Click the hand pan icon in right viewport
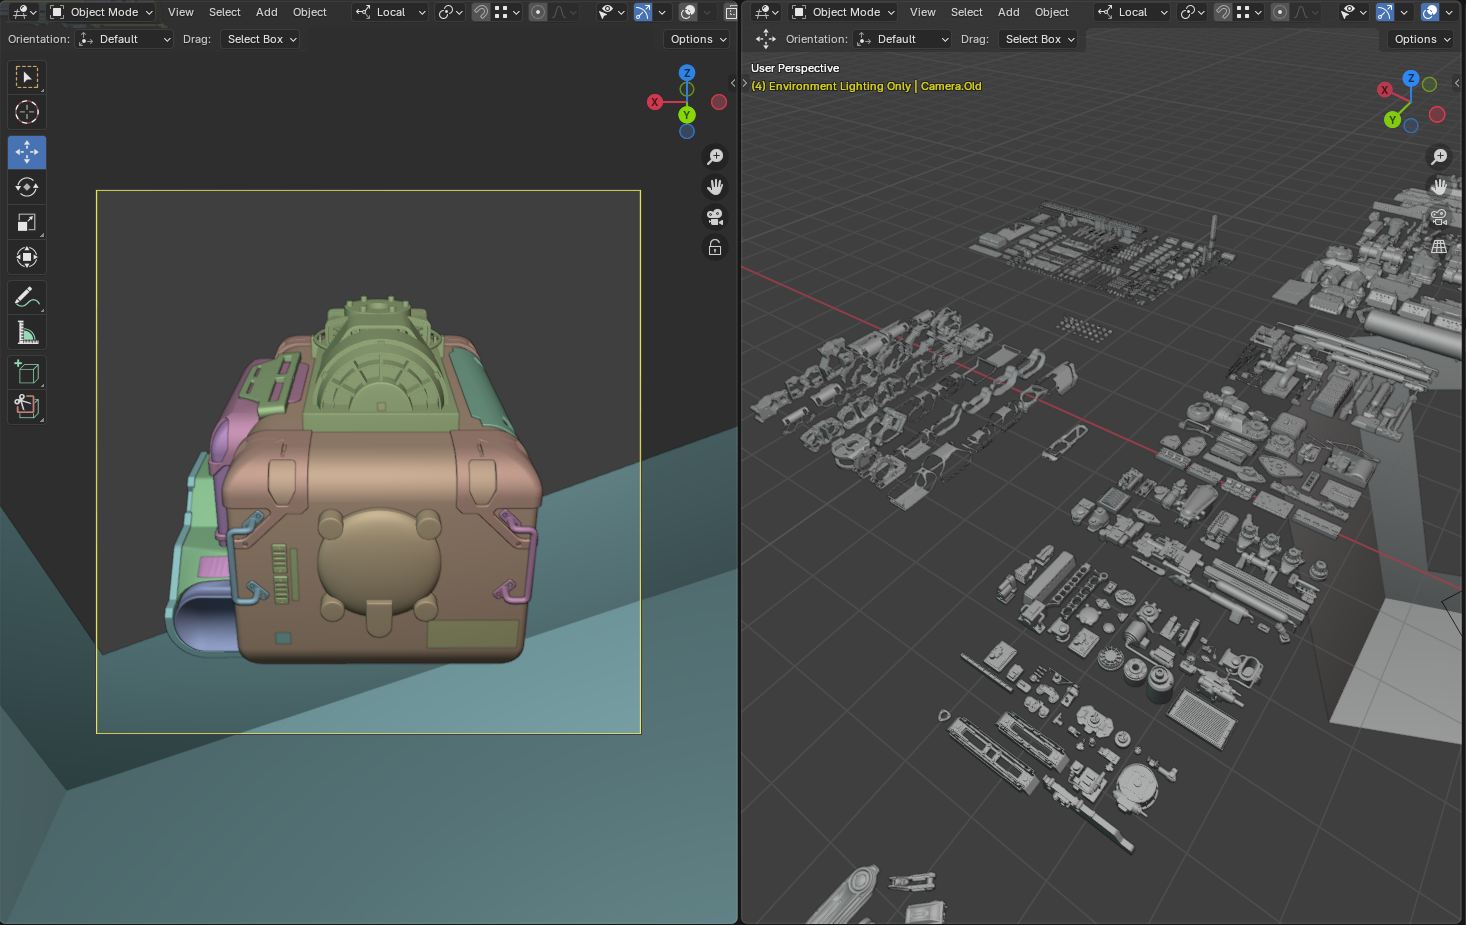The width and height of the screenshot is (1466, 925). click(x=1439, y=186)
